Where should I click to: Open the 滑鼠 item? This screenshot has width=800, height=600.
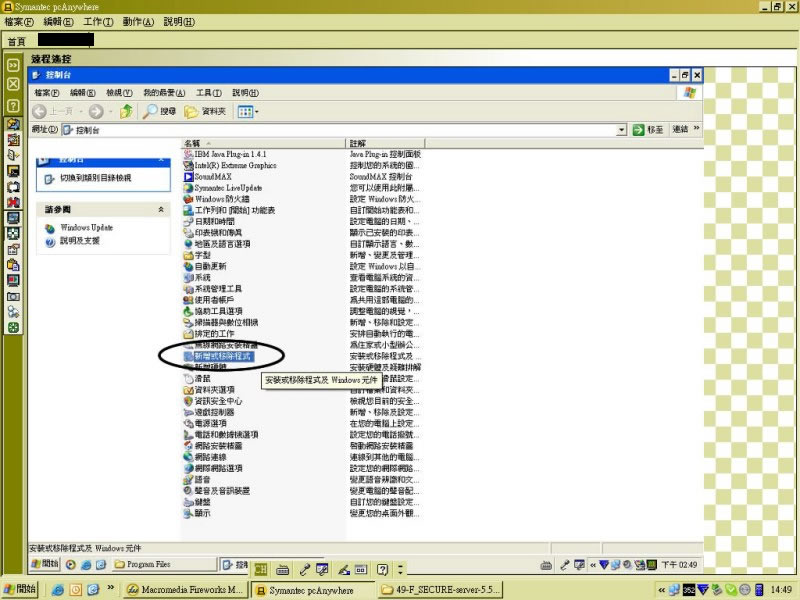tap(197, 379)
